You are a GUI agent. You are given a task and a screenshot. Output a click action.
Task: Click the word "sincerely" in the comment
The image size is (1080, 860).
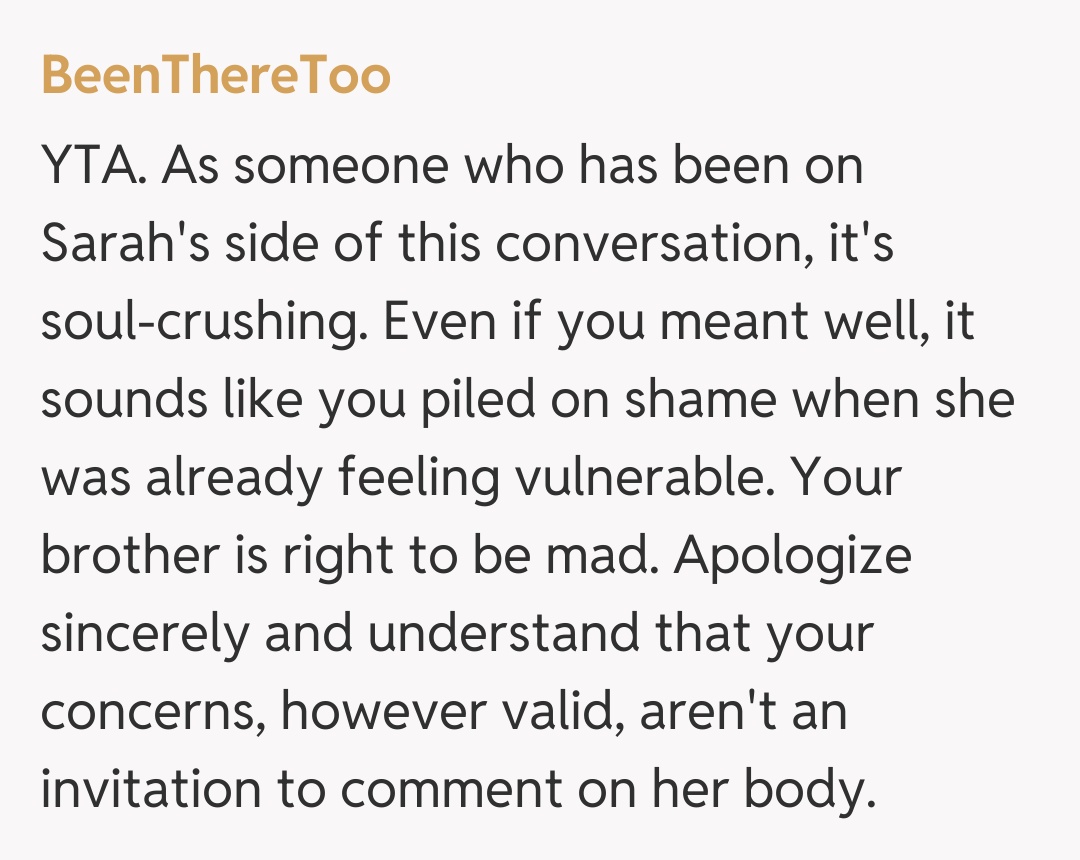(145, 635)
